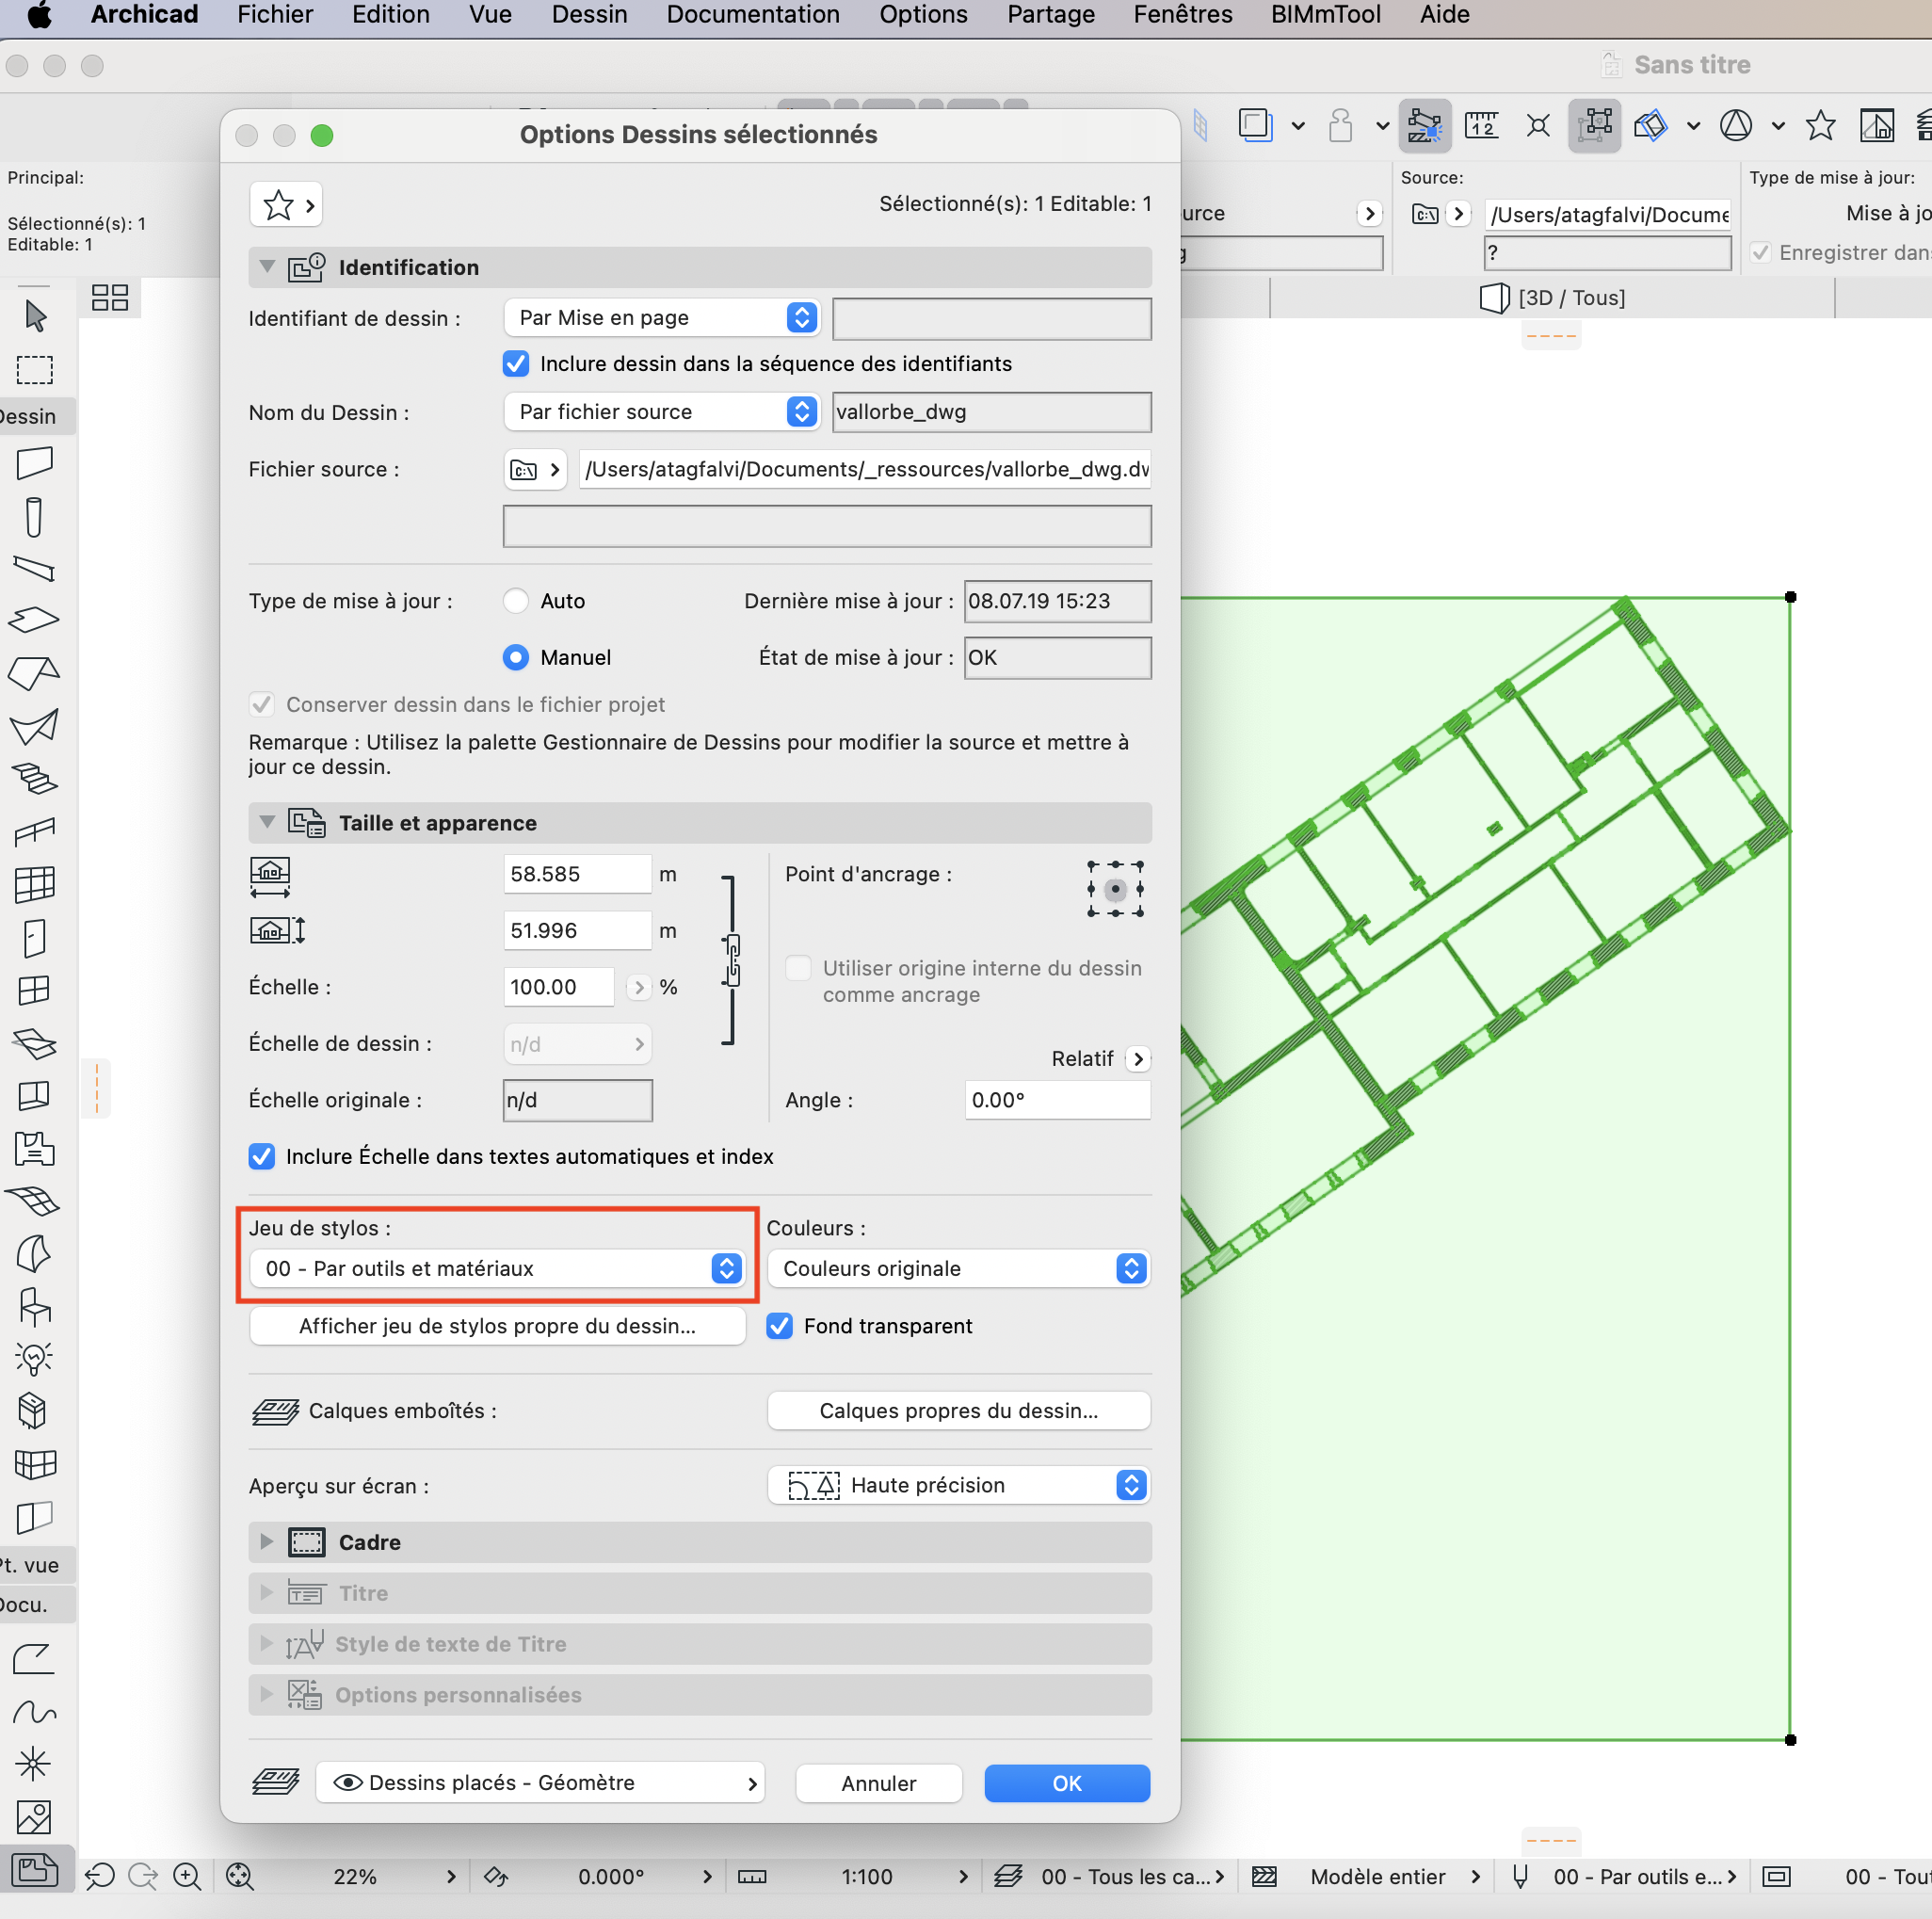
Task: Select the Window tool
Action: pyautogui.click(x=35, y=990)
